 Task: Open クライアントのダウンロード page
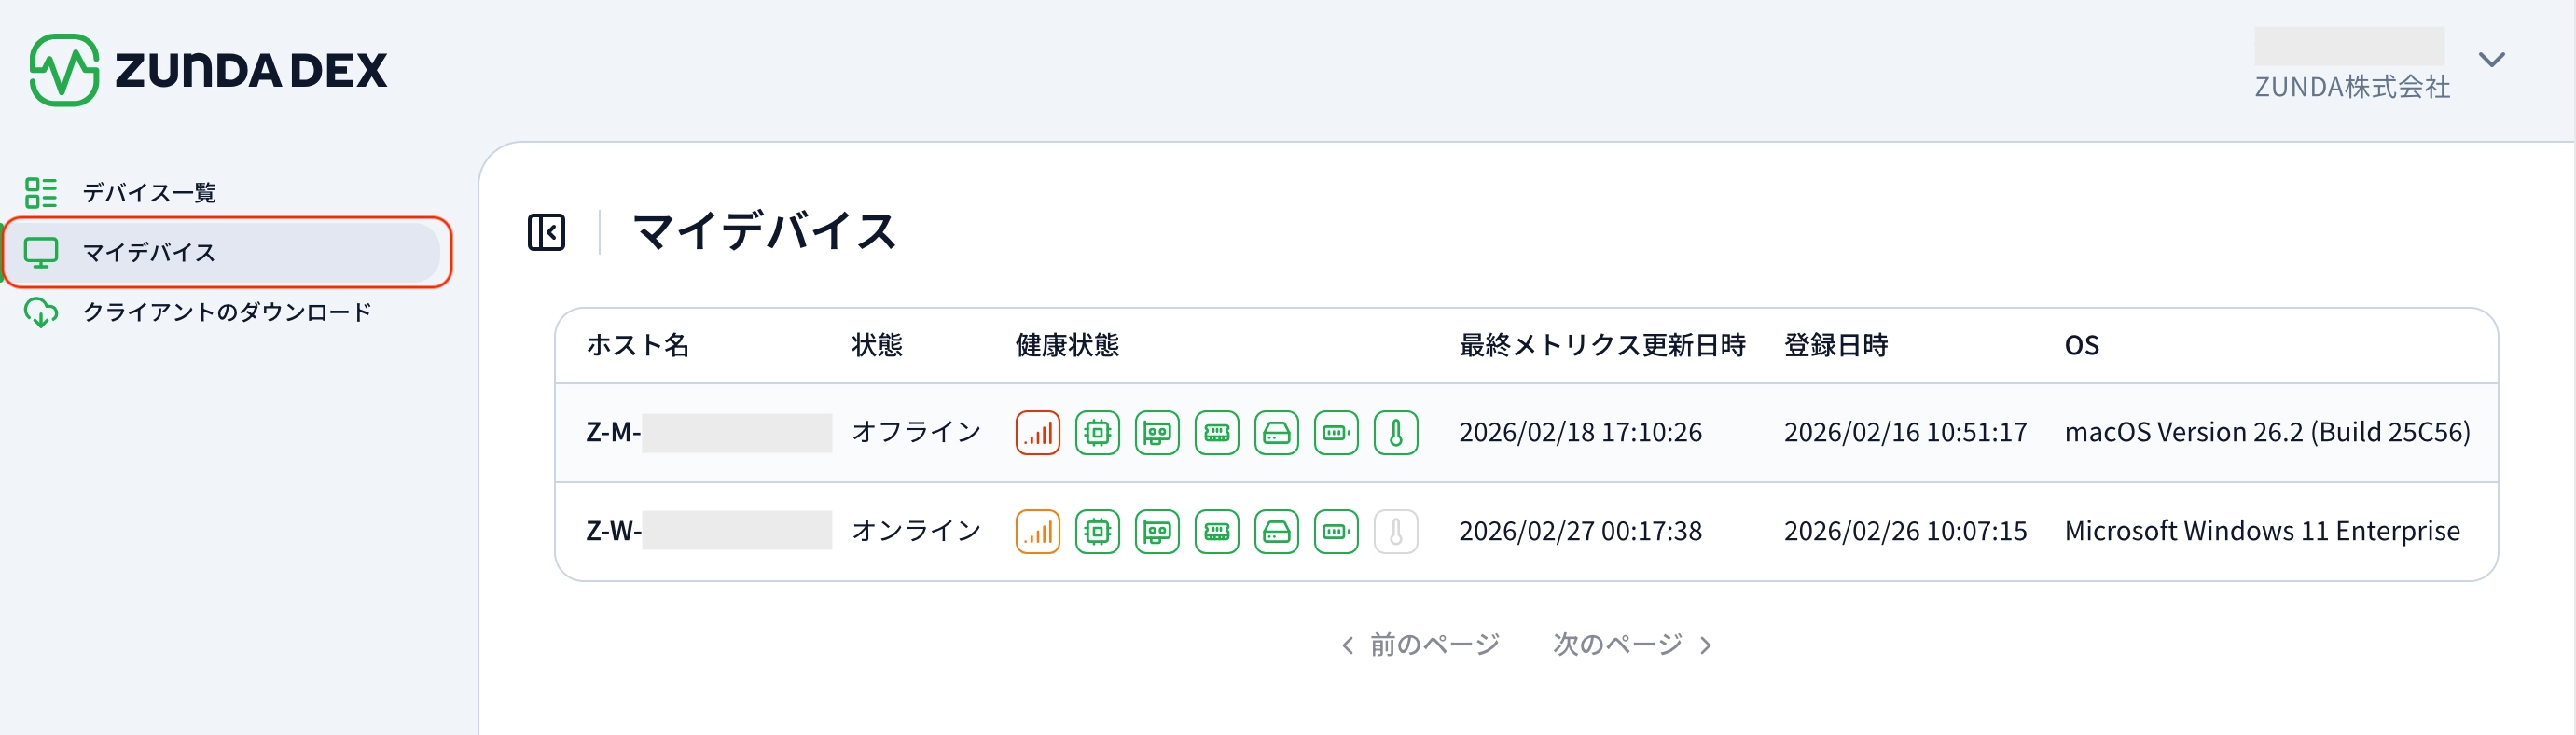226,312
